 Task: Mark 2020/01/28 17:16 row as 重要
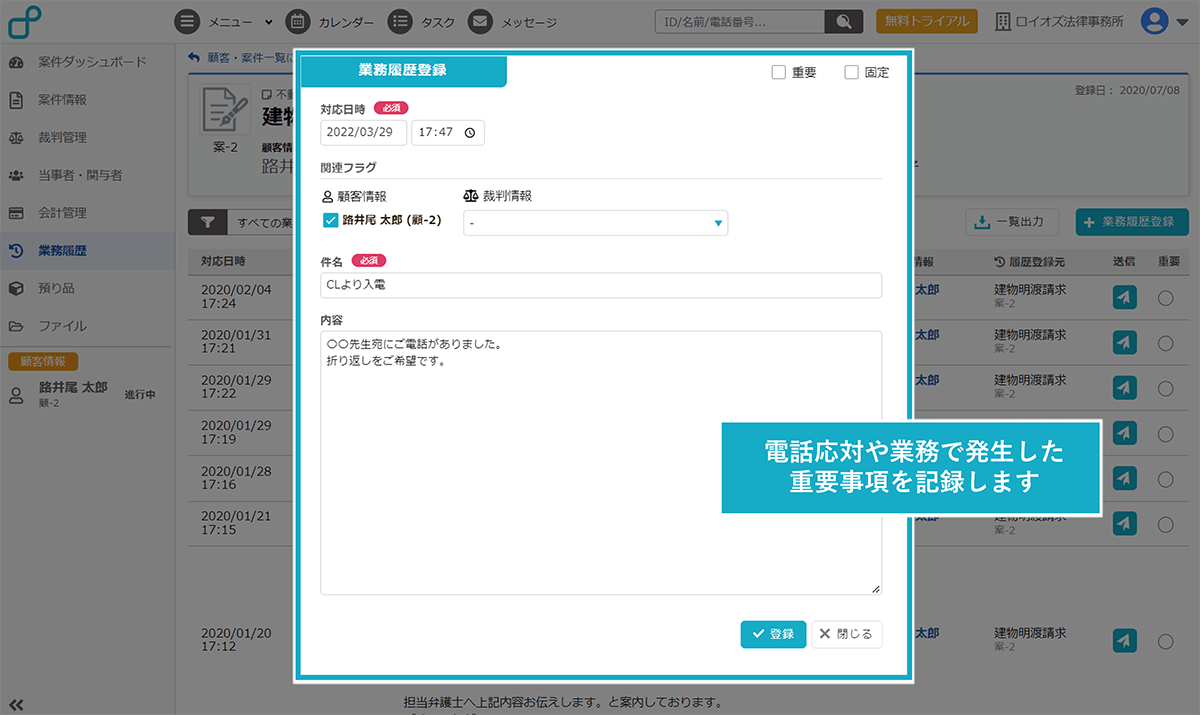(1165, 478)
